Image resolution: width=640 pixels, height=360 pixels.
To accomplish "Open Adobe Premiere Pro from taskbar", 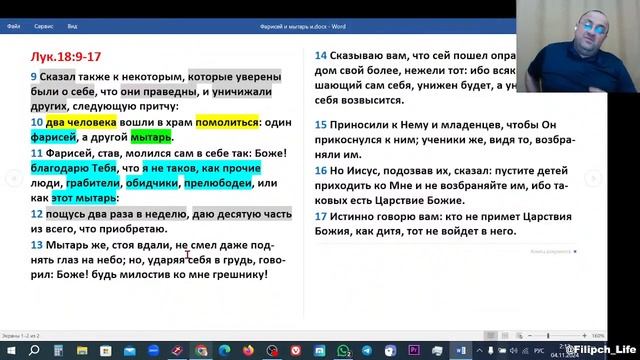I will point(414,351).
